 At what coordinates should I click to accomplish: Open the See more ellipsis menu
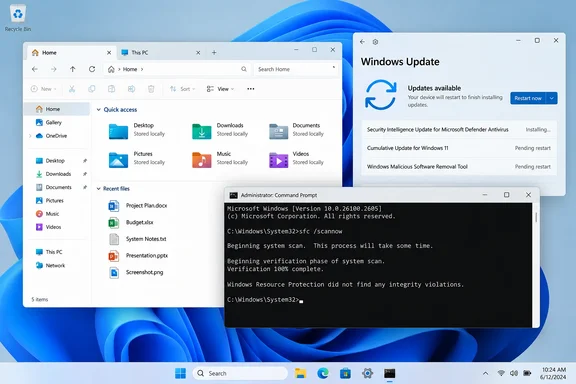pos(251,89)
